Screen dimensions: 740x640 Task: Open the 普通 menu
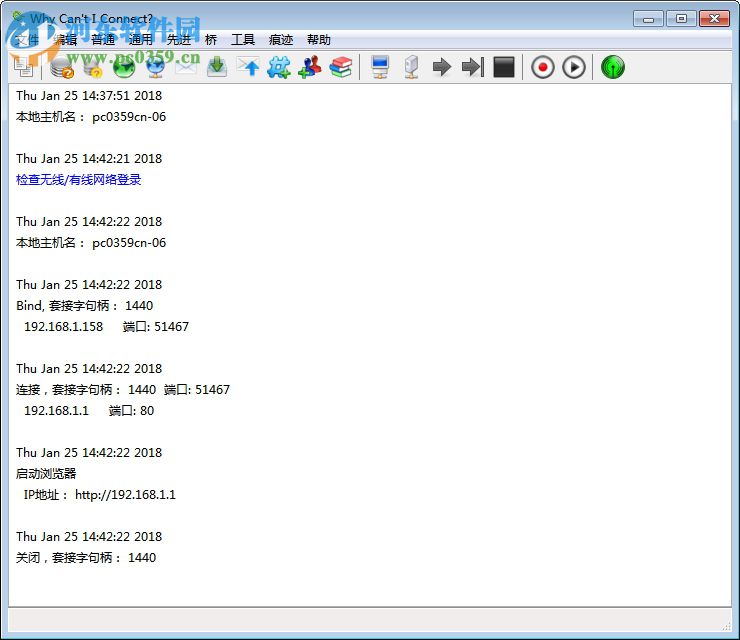(103, 40)
